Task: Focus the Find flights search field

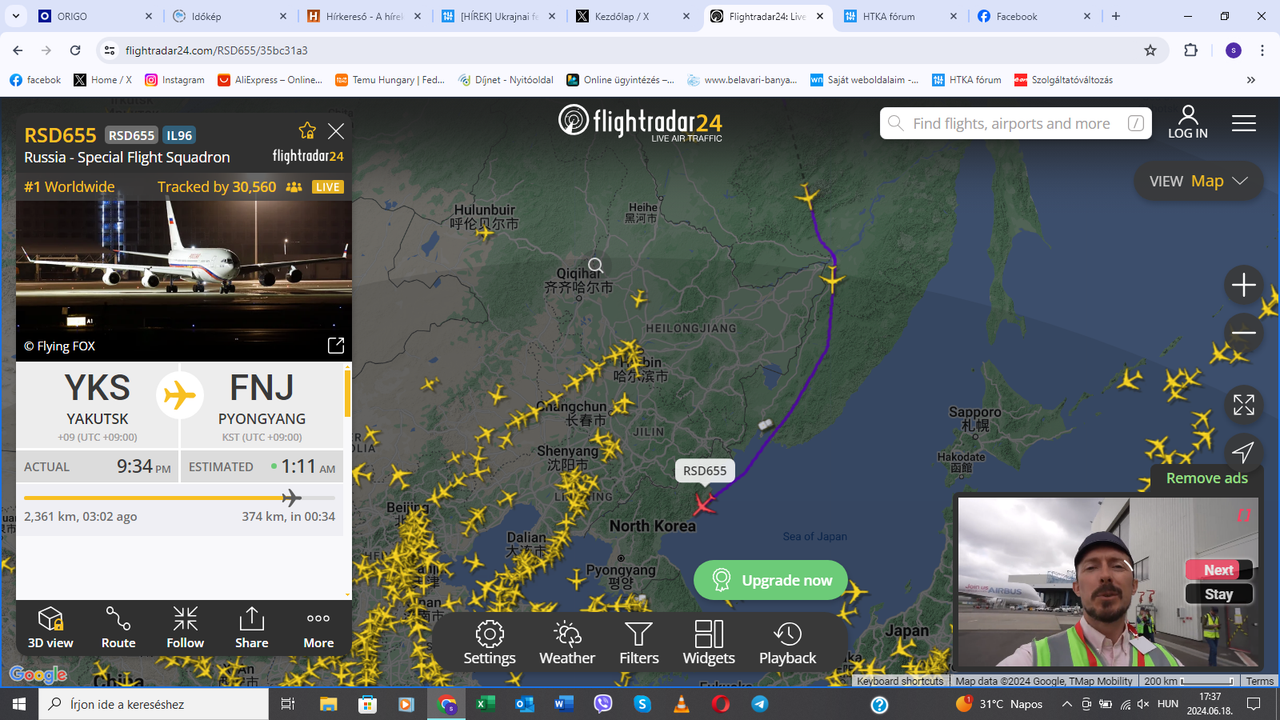Action: point(1015,123)
